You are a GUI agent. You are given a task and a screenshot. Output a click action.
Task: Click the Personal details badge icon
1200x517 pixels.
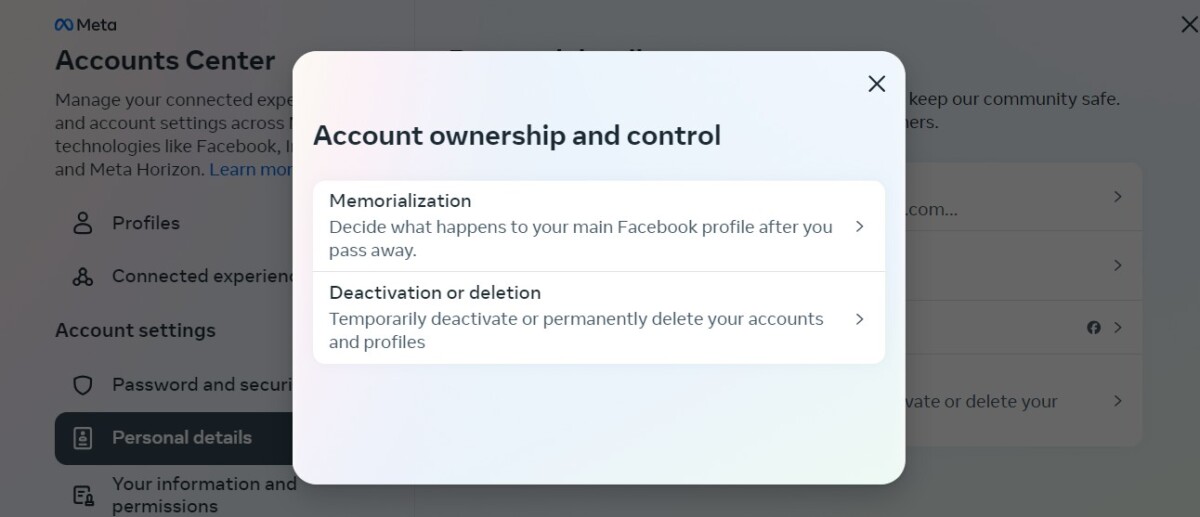tap(83, 438)
